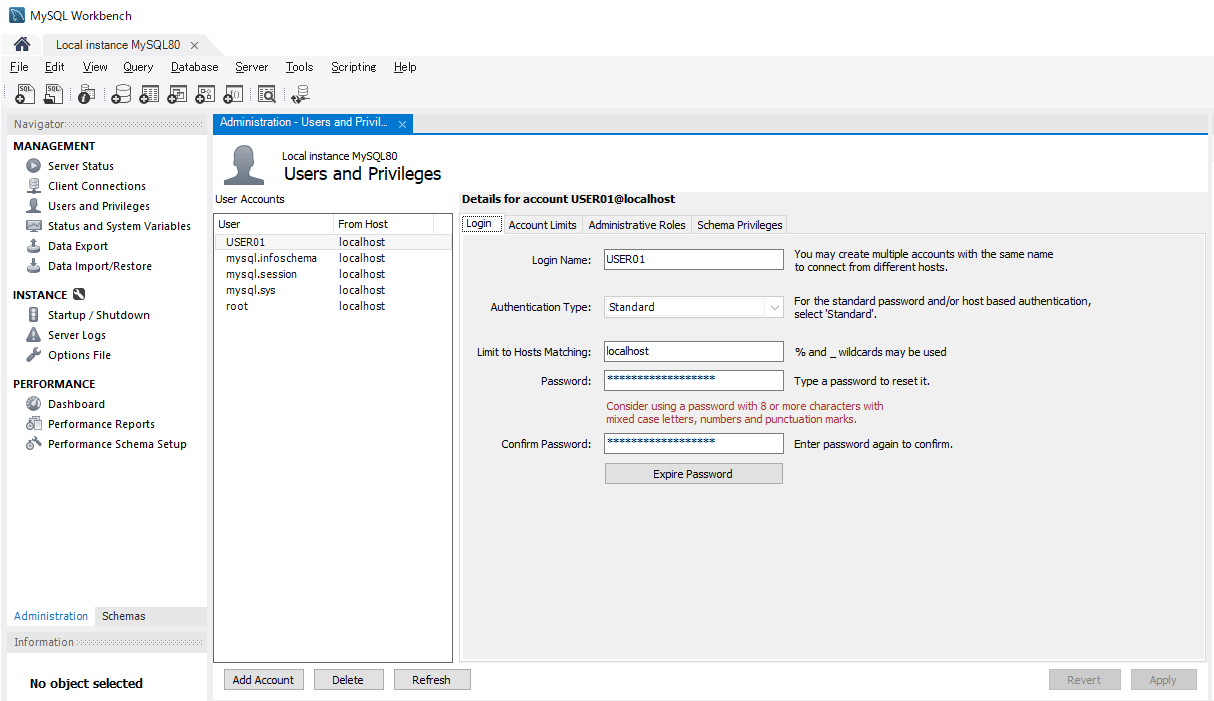
Task: Click the create stored procedure icon
Action: [205, 94]
